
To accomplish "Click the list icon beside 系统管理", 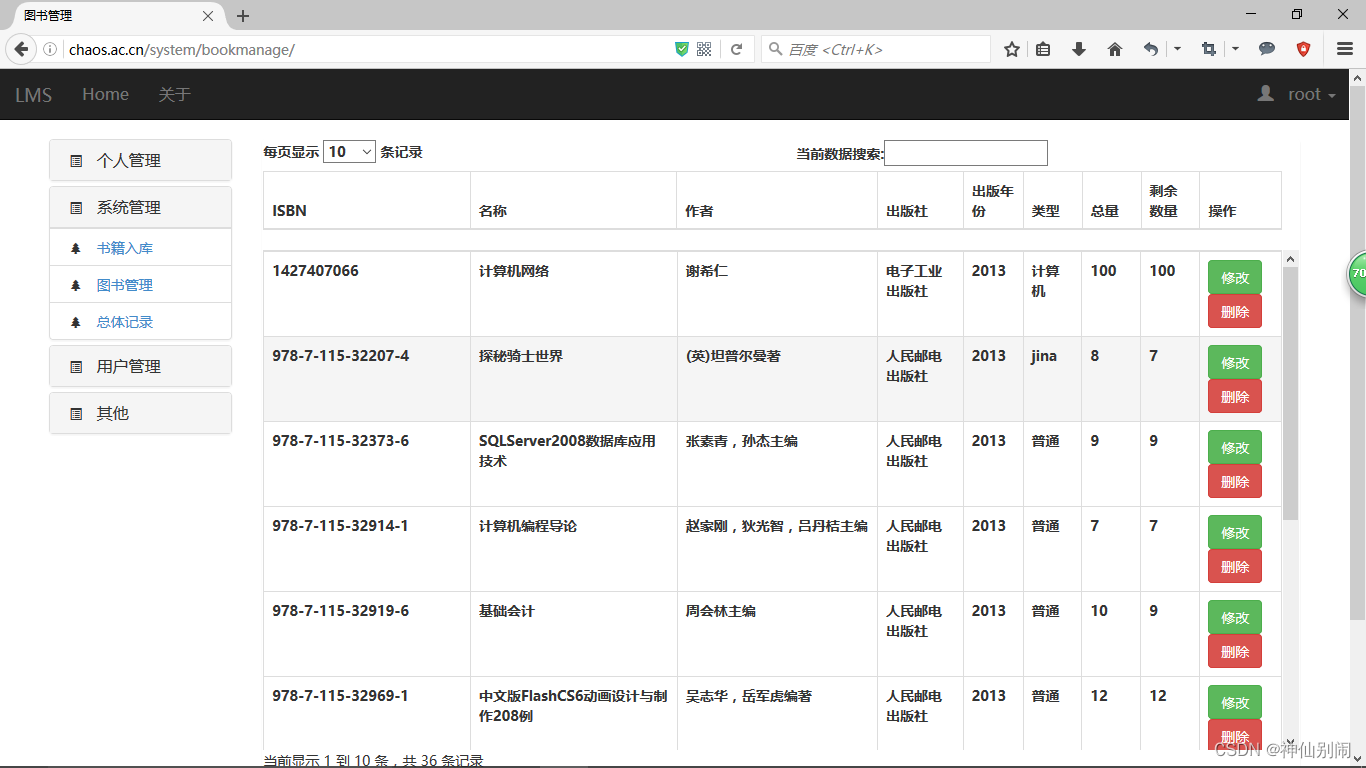I will point(76,208).
